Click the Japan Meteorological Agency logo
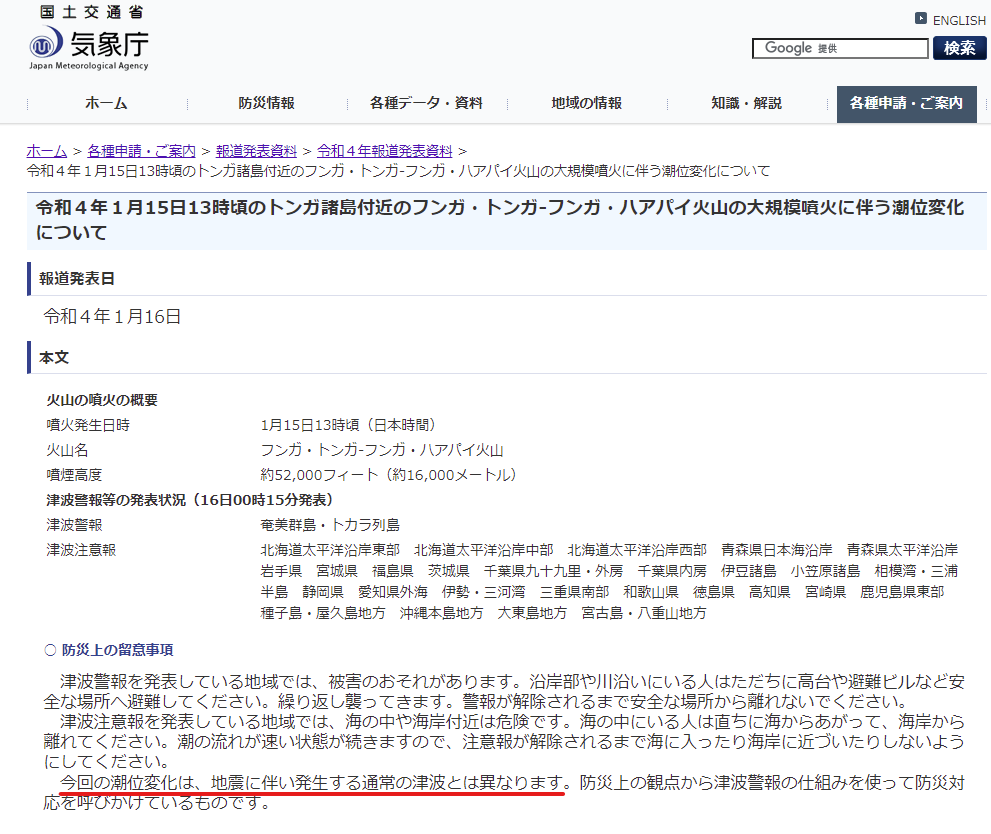Viewport: 991px width, 834px height. click(88, 49)
